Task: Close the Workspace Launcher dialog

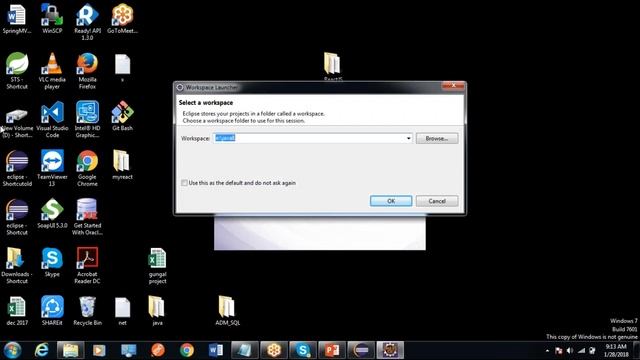Action: [453, 86]
